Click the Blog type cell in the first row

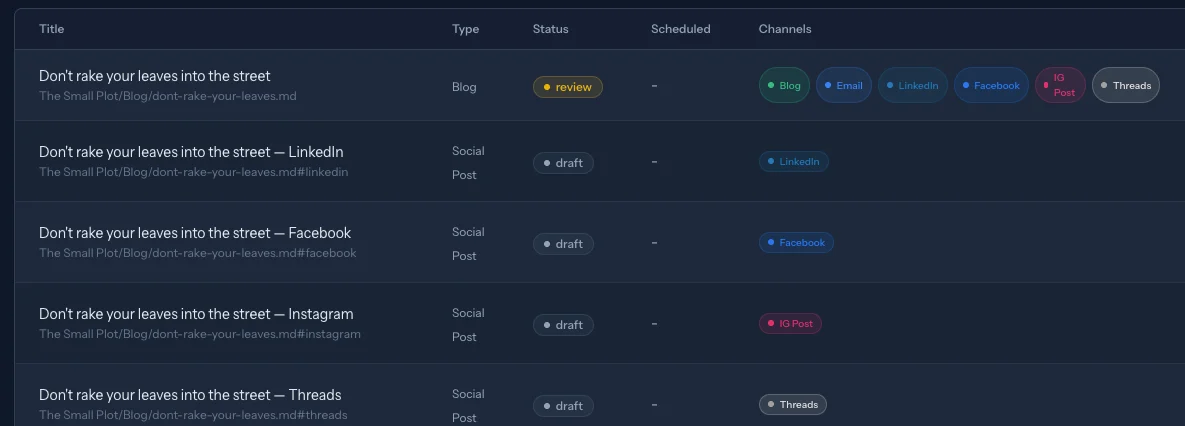(464, 87)
